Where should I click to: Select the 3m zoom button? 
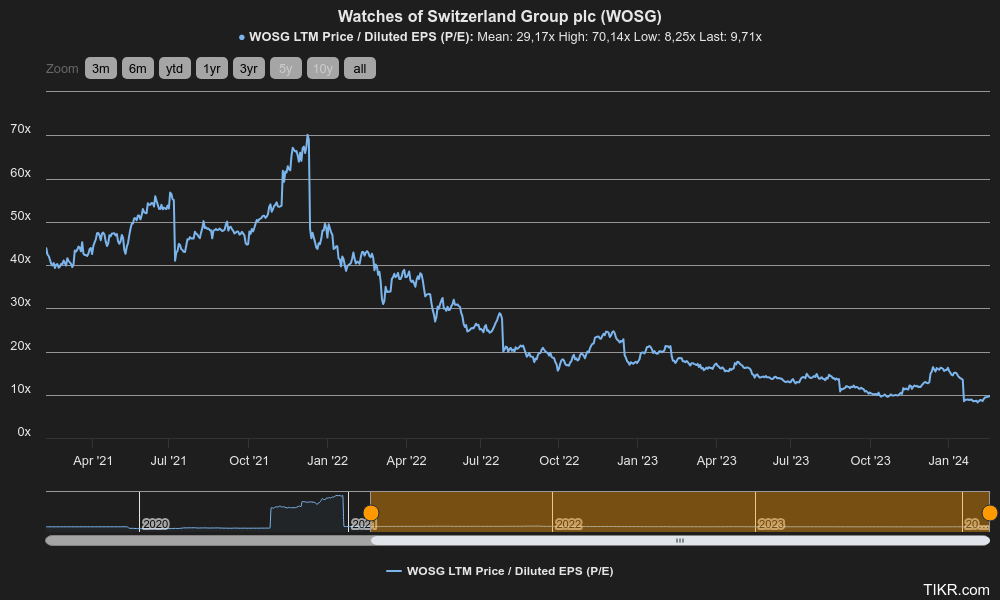point(101,68)
